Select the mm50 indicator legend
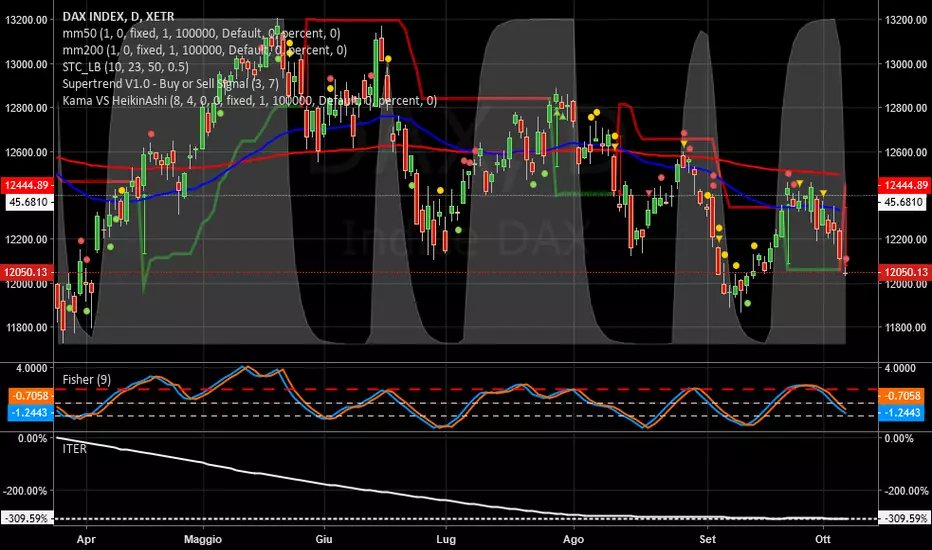 (x=201, y=33)
